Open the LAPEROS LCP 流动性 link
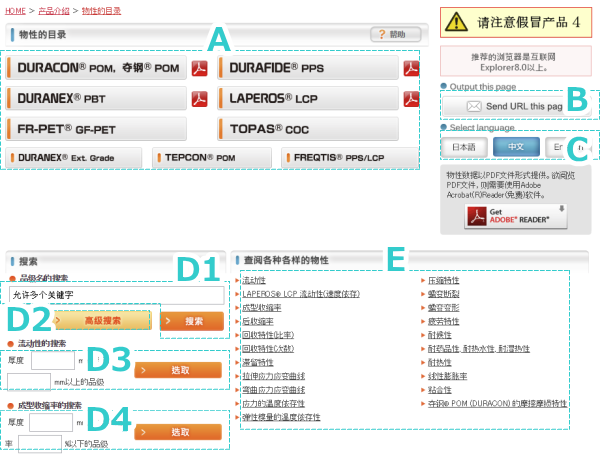 [301, 294]
